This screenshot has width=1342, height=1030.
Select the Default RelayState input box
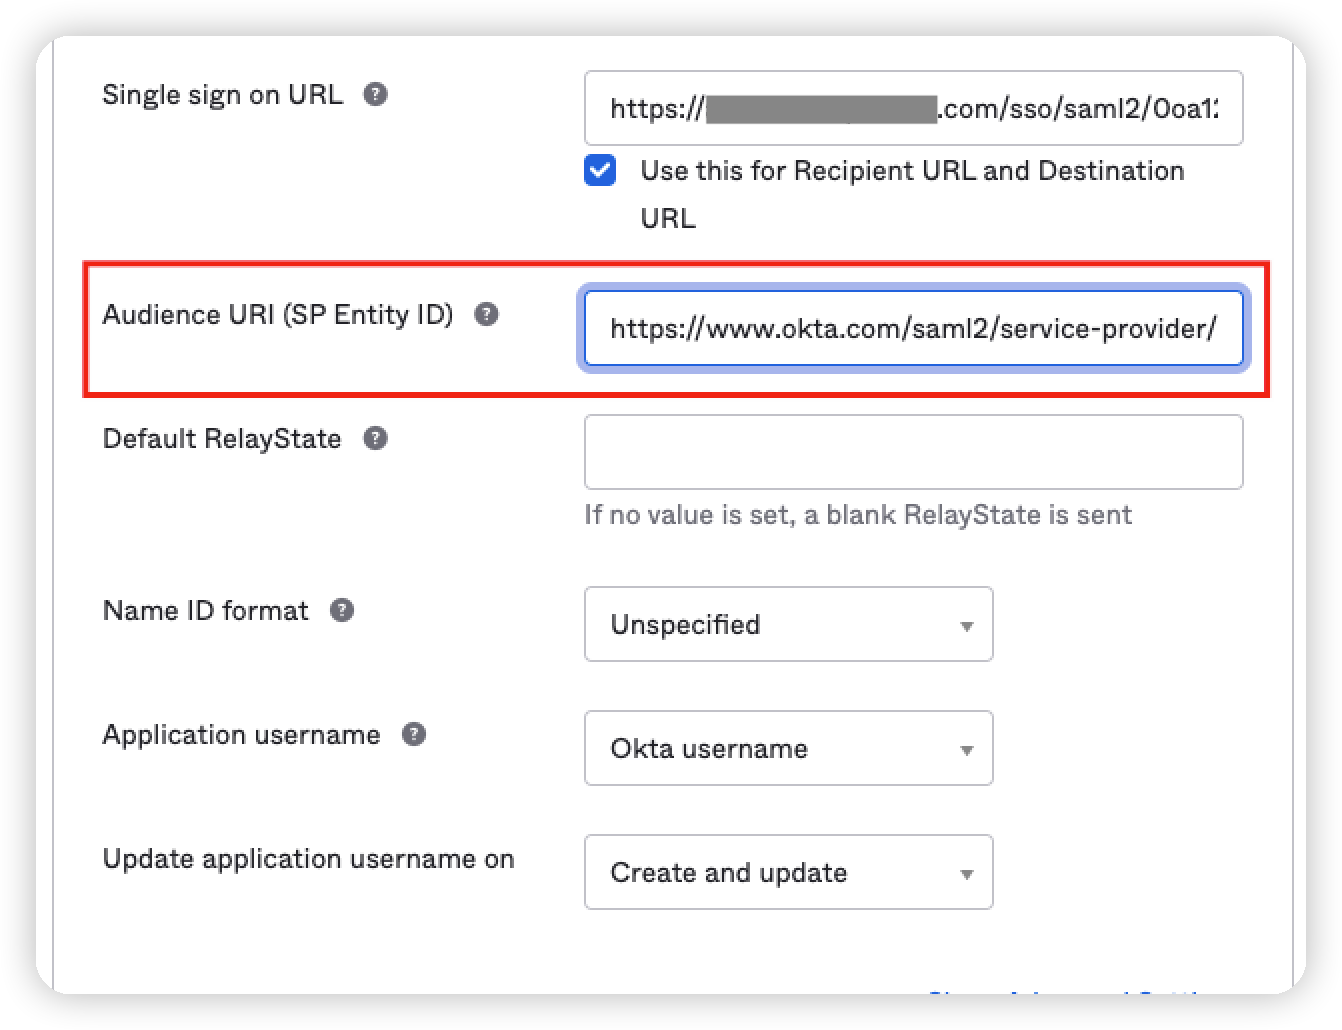click(913, 452)
